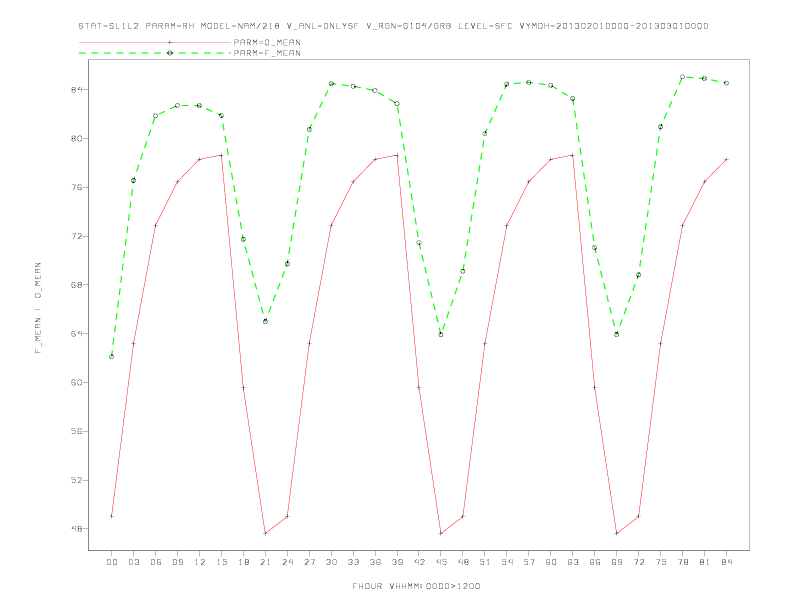Screen dimensions: 792x612
Task: Click the O_MEAN minimum marker at hour 21
Action: pyautogui.click(x=265, y=533)
